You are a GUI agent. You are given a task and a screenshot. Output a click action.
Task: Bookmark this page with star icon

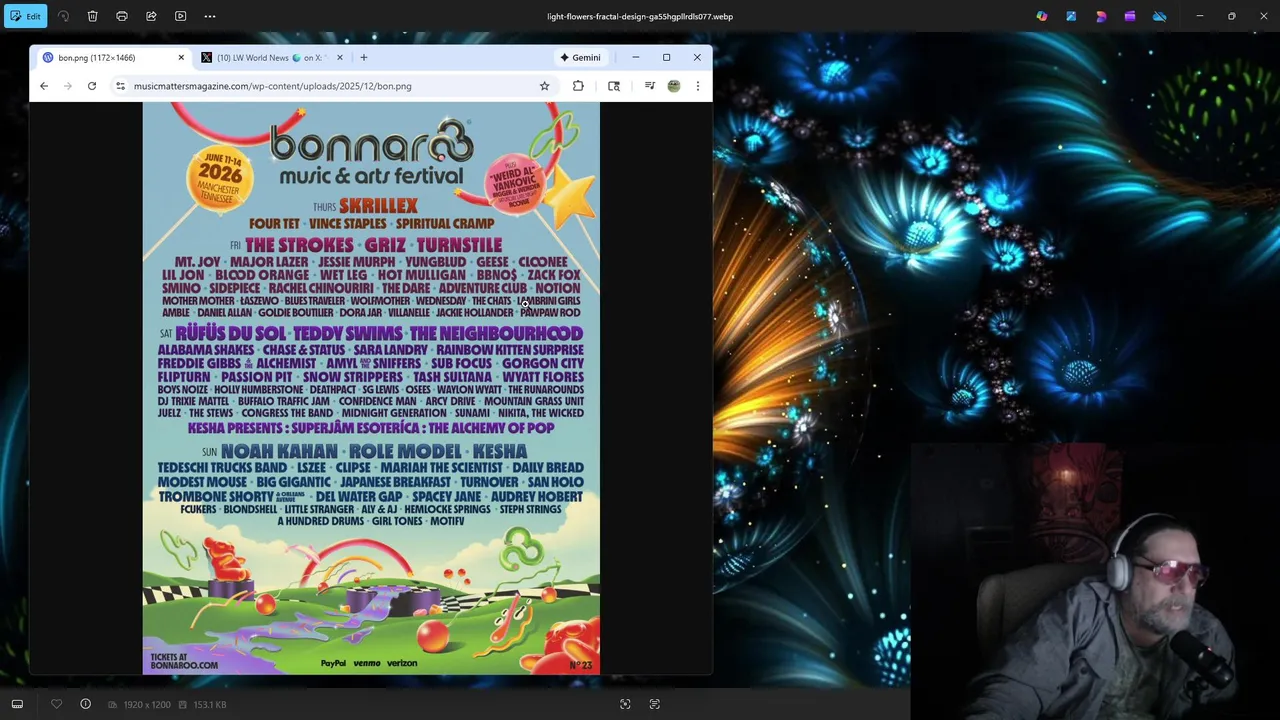click(x=544, y=86)
